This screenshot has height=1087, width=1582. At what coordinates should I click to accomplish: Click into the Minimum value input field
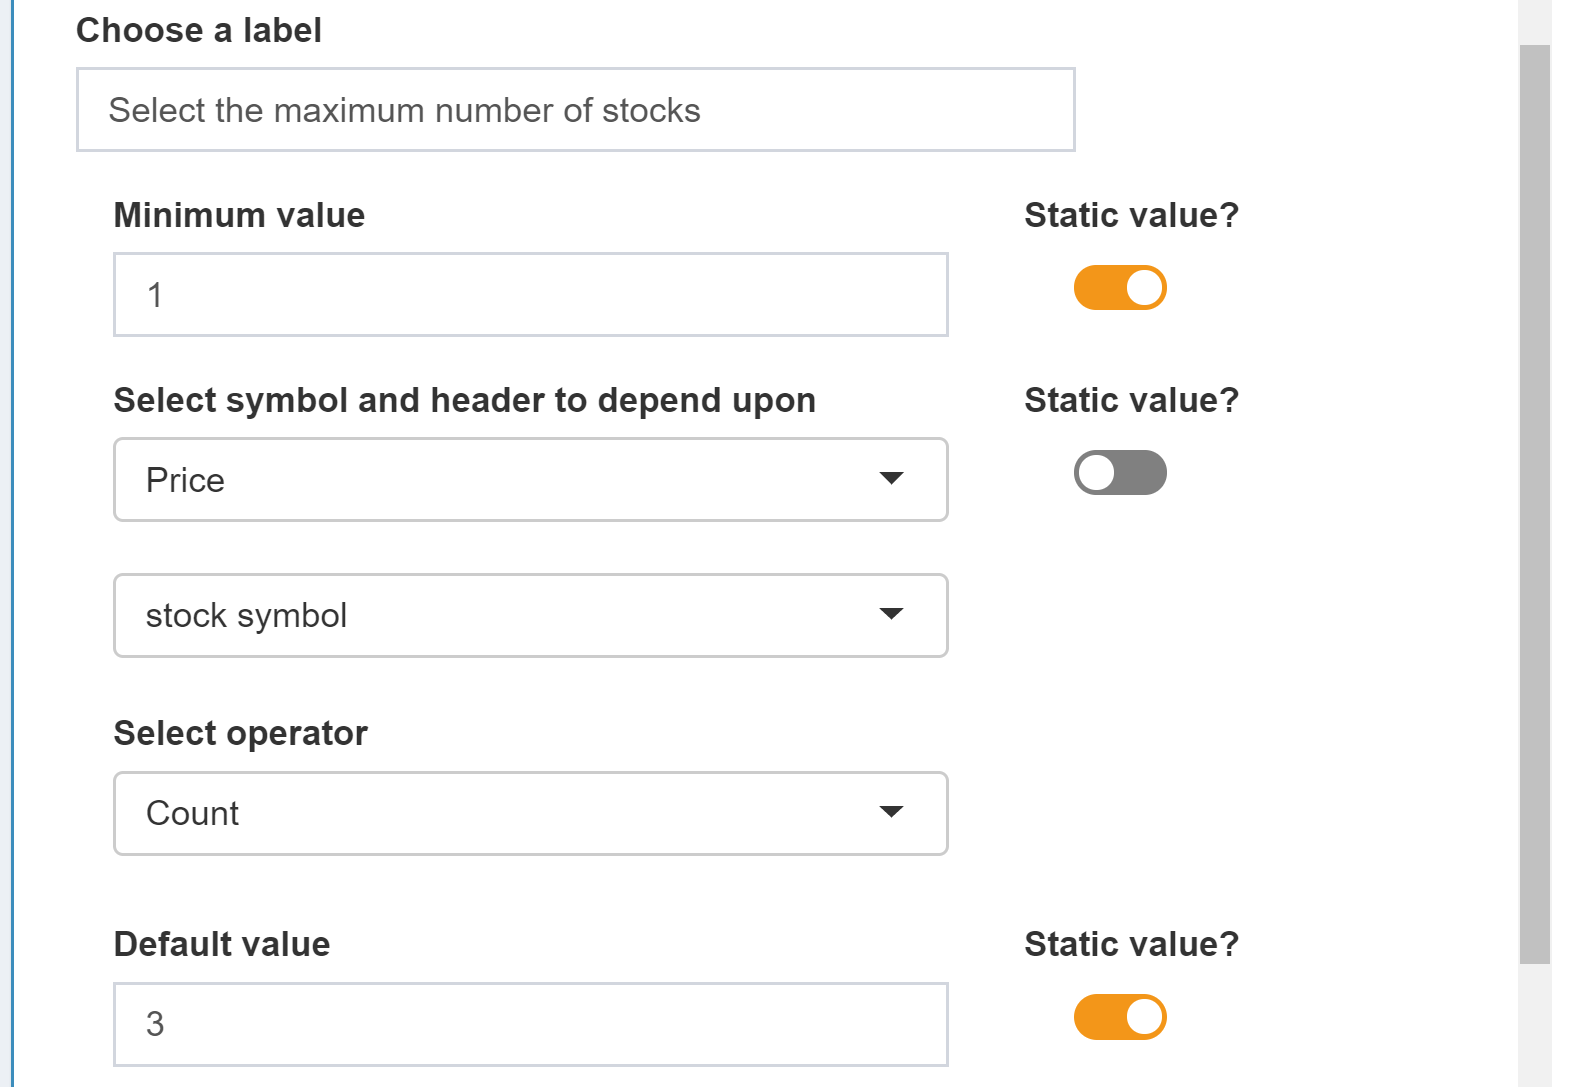point(530,295)
